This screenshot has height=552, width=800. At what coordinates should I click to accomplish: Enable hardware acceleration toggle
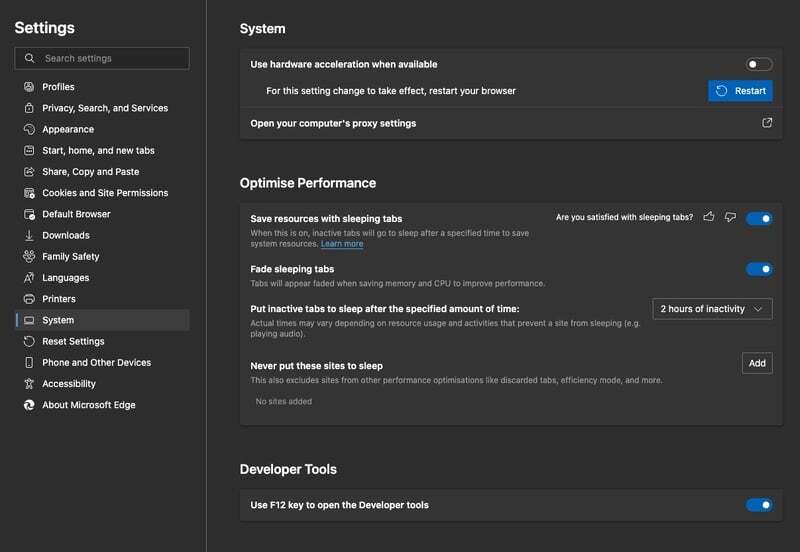[x=759, y=64]
